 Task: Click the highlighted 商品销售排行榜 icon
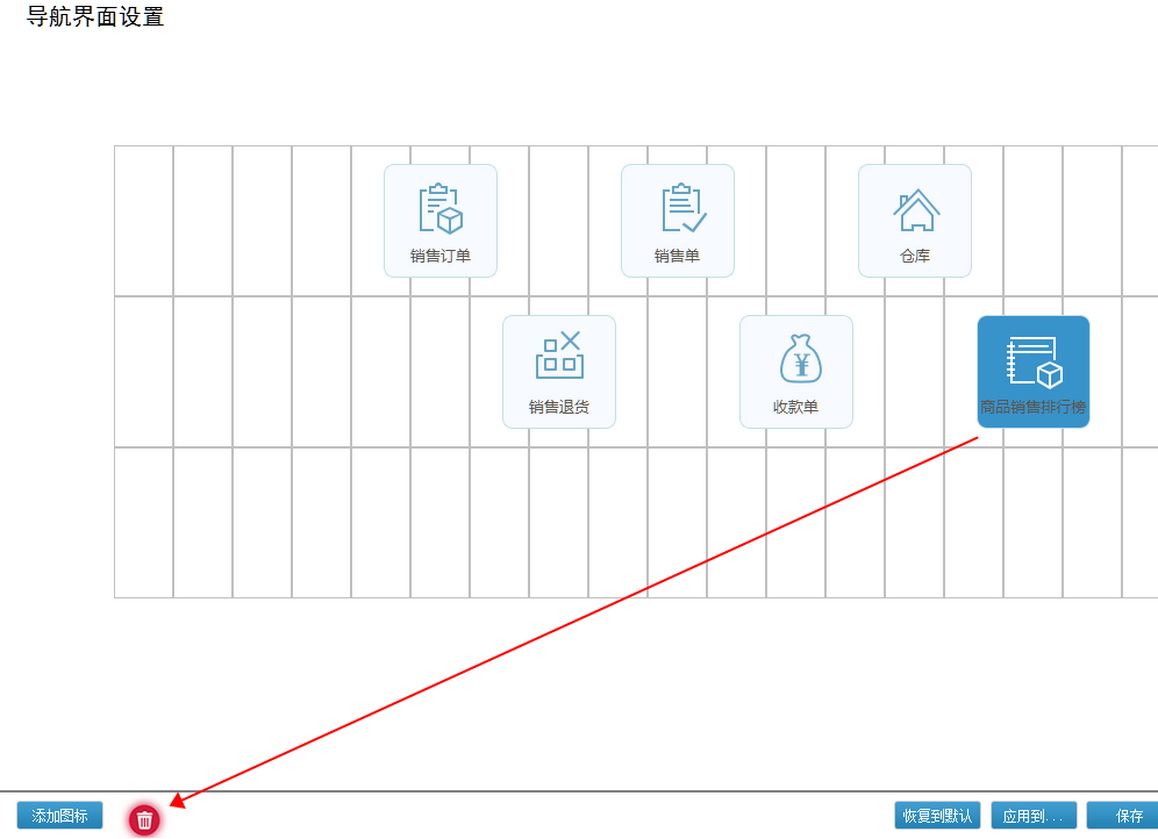pos(1033,371)
